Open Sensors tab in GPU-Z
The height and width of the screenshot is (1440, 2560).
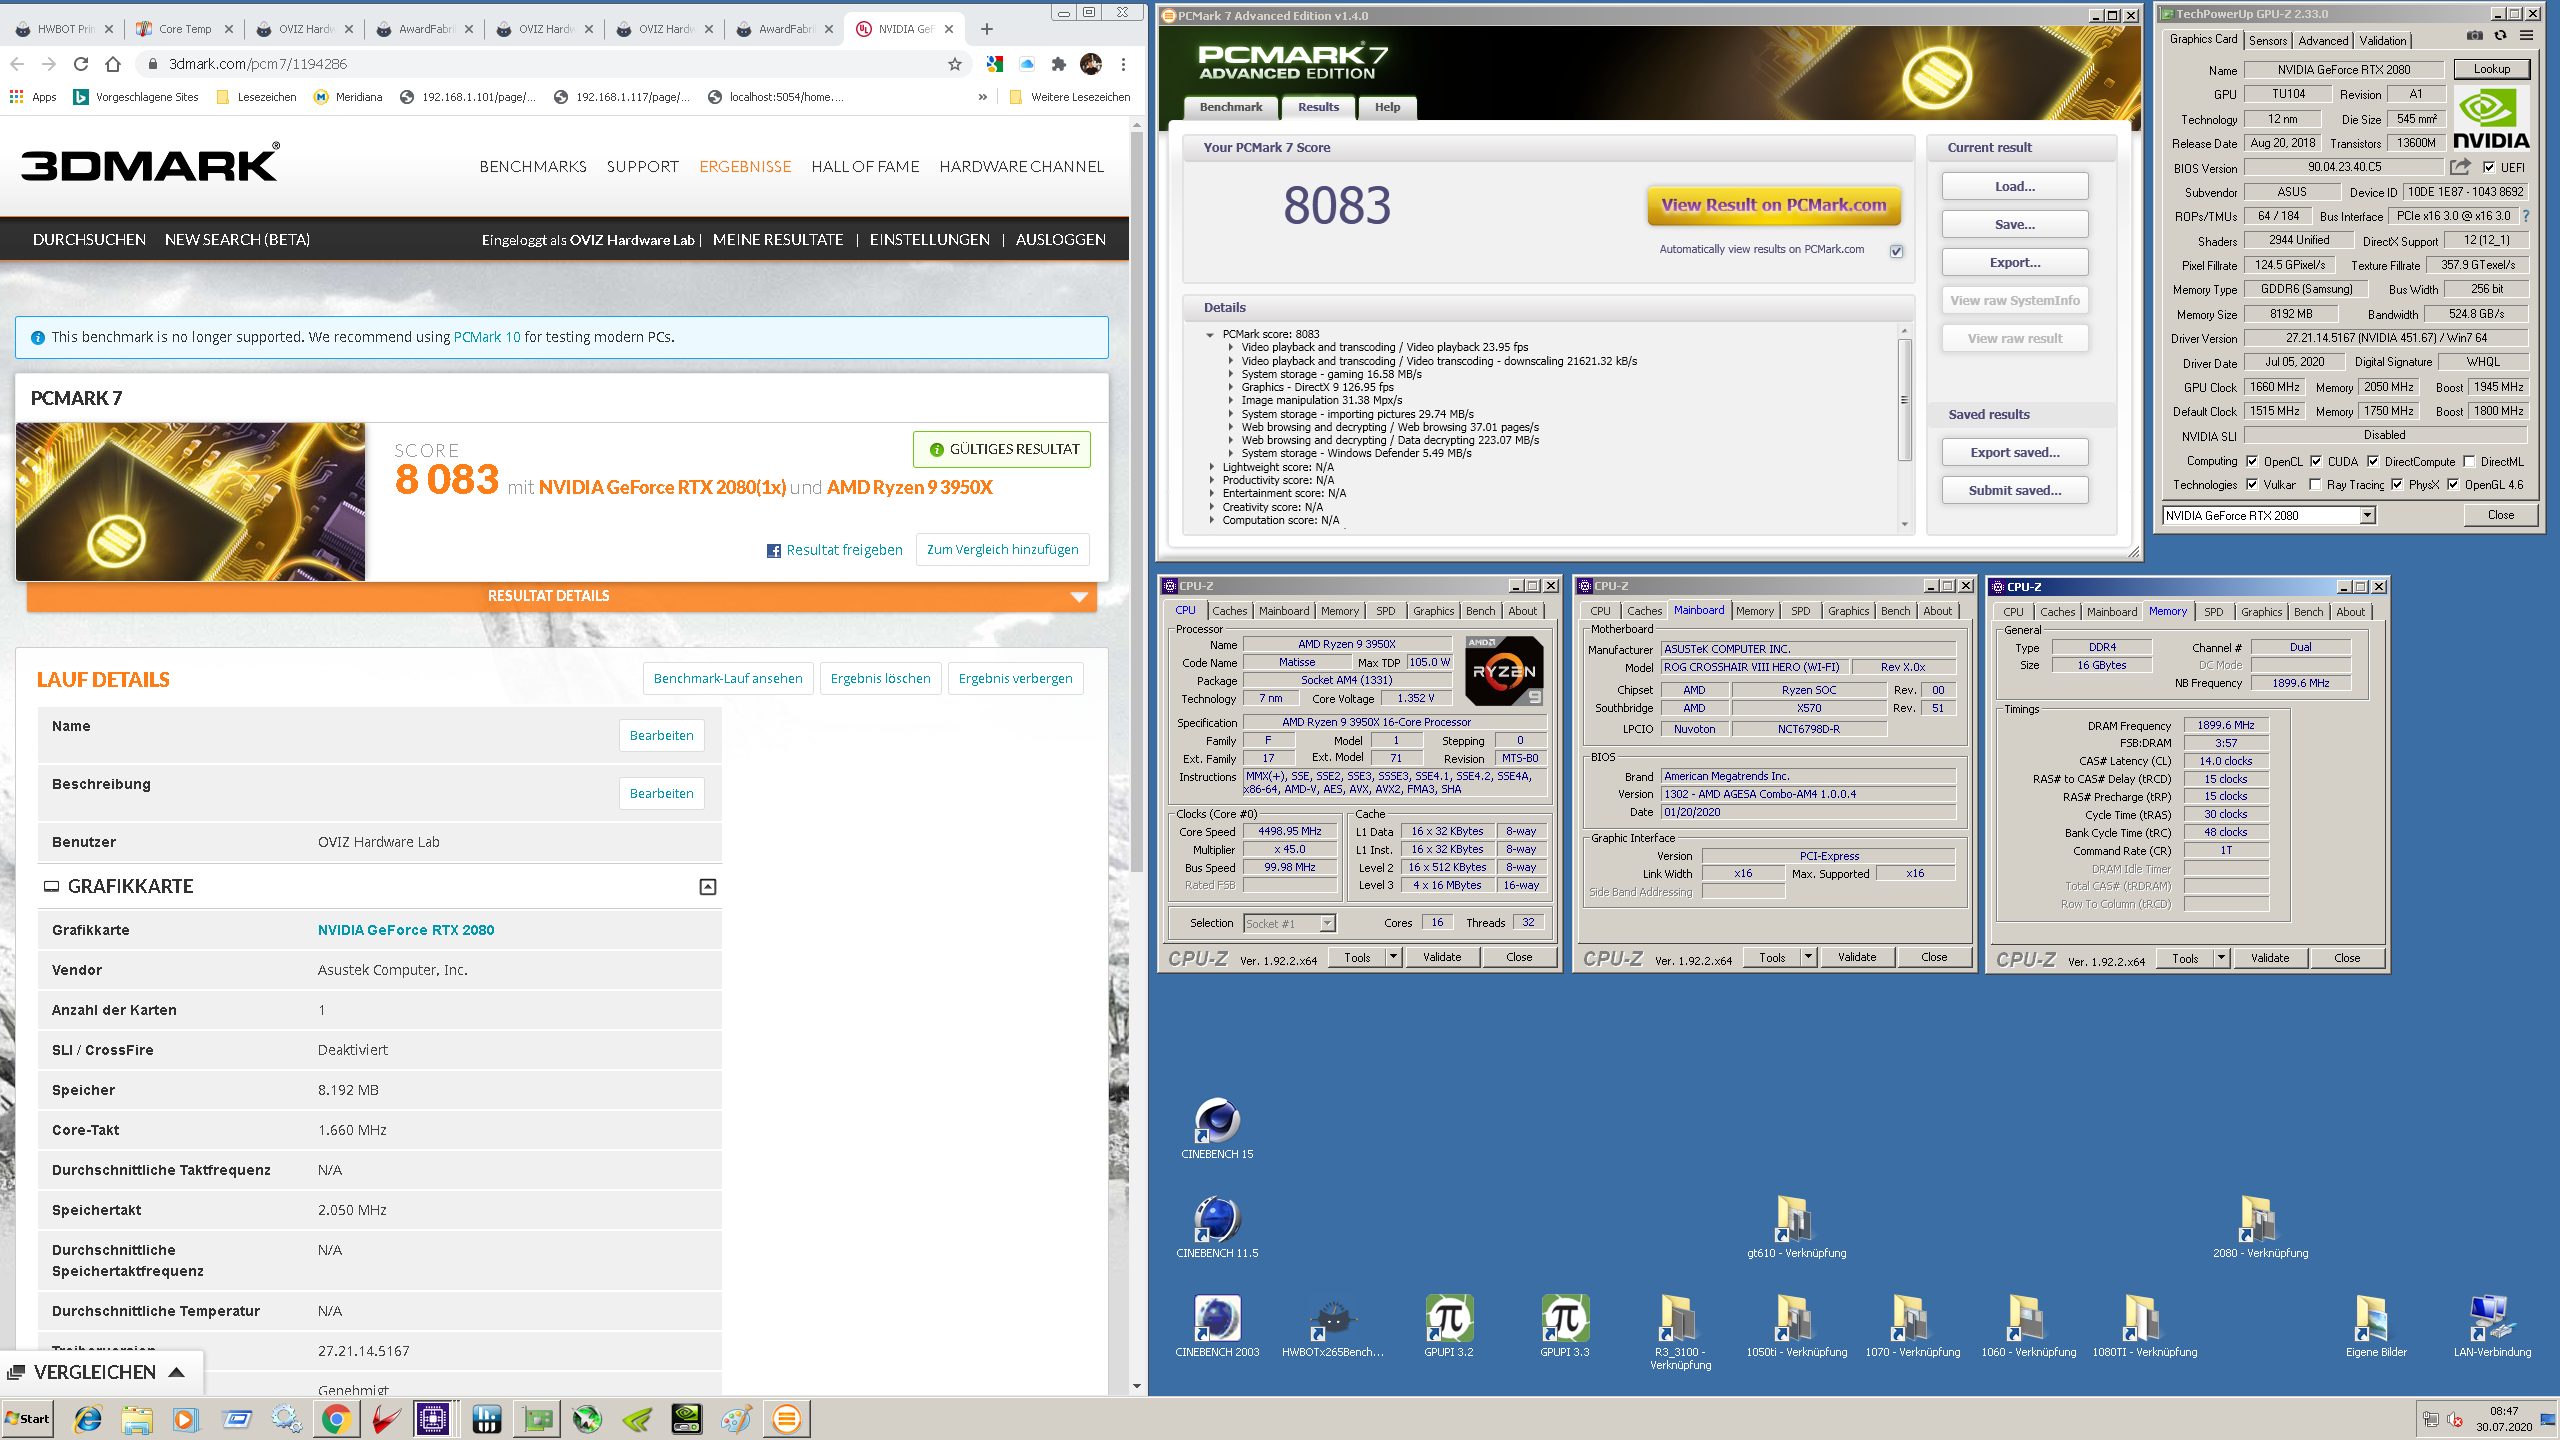pos(2268,41)
